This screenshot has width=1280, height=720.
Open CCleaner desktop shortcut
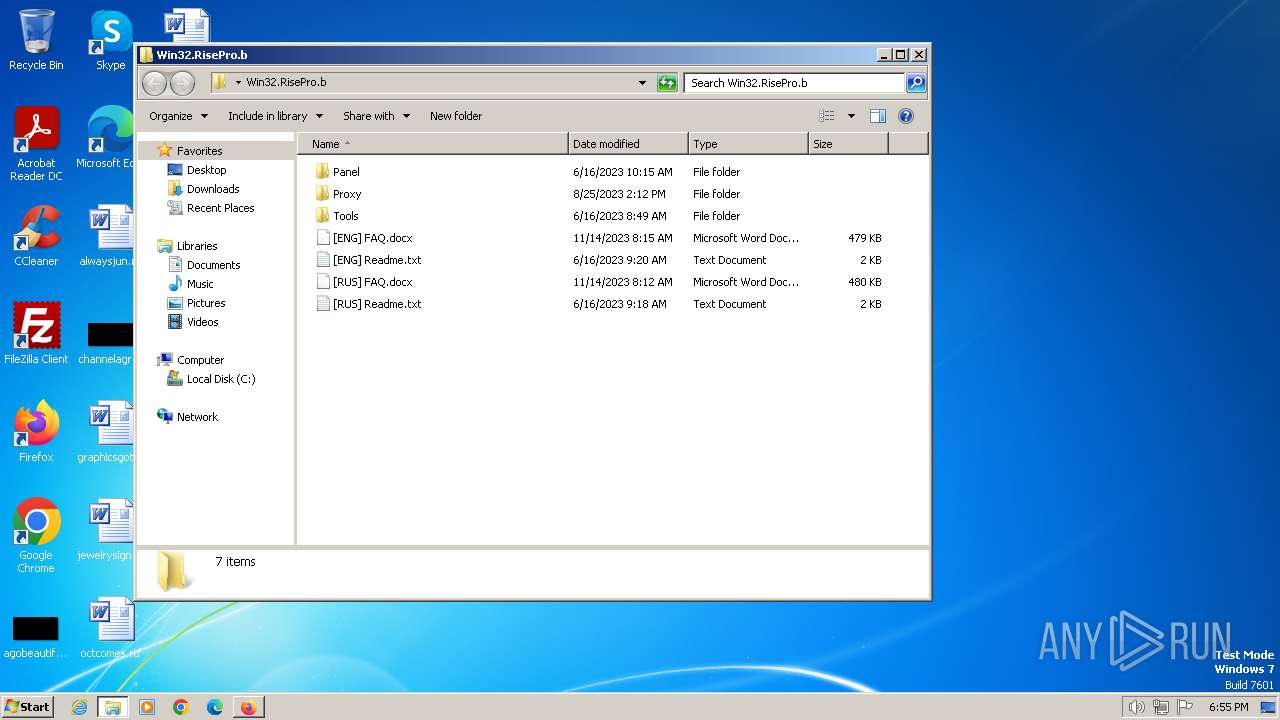click(36, 236)
